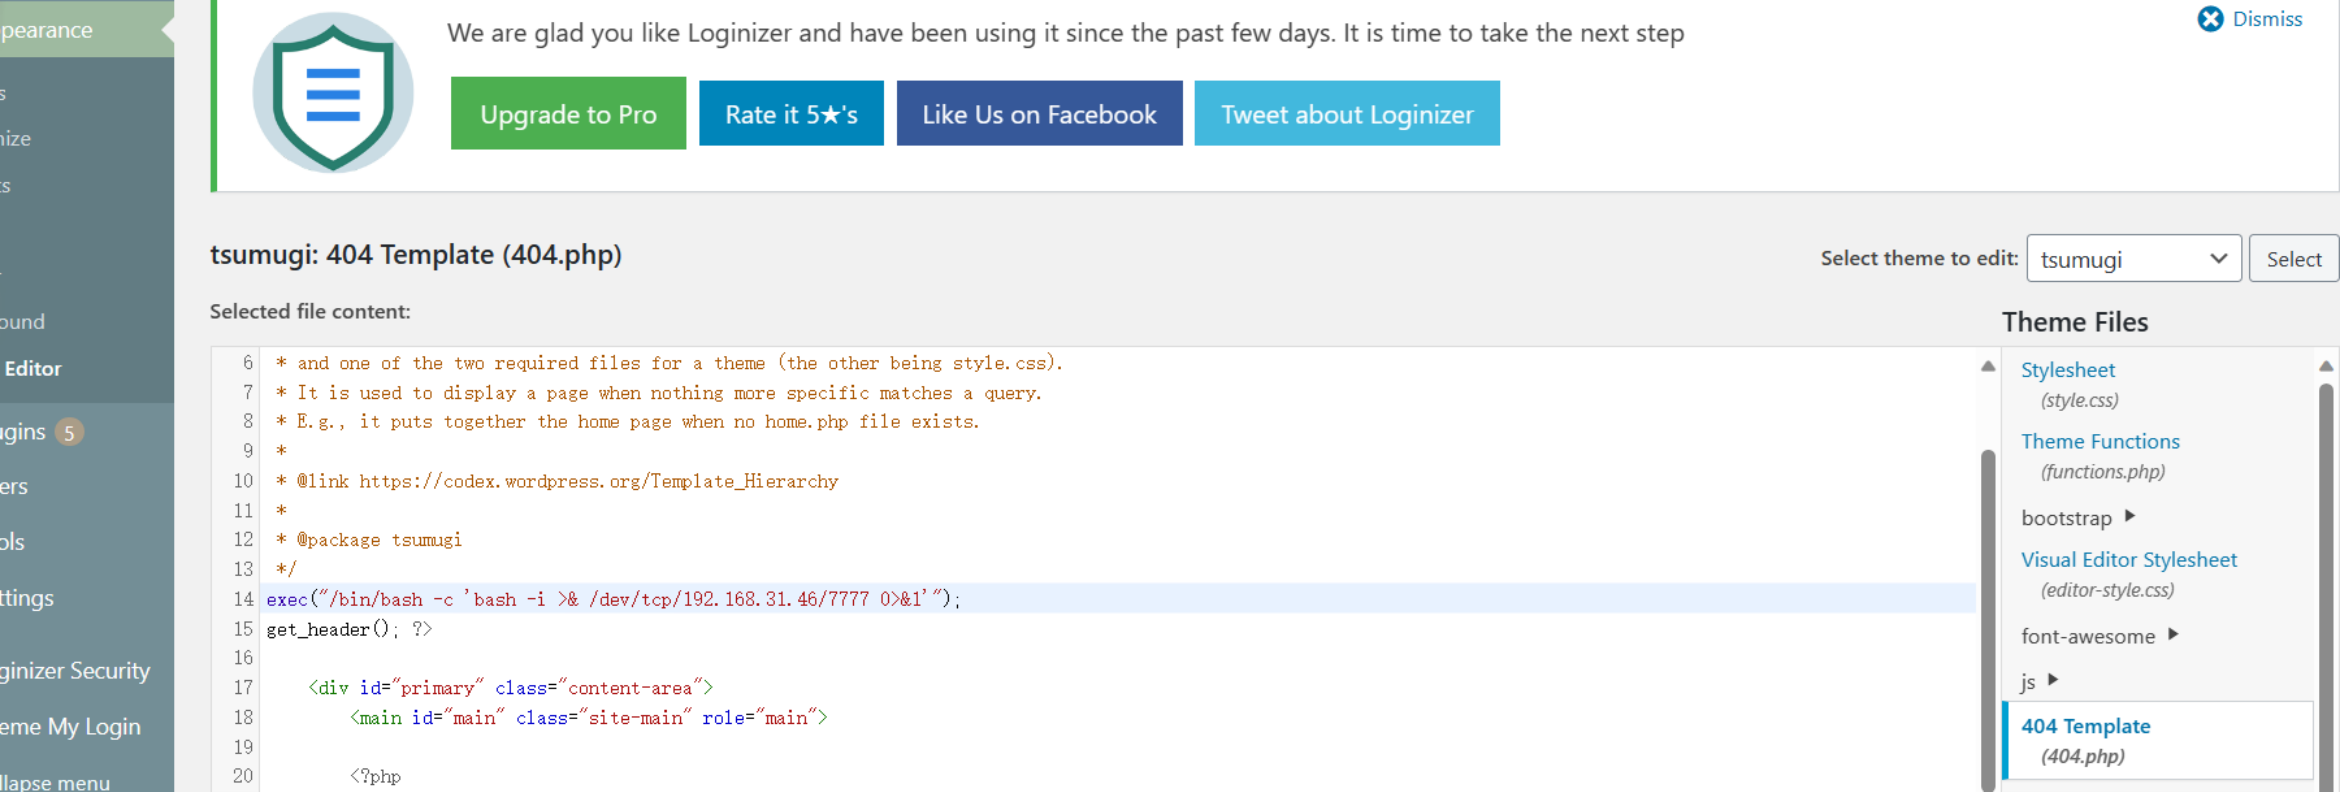This screenshot has width=2340, height=792.
Task: Click line number 20 in gutter
Action: 243,776
